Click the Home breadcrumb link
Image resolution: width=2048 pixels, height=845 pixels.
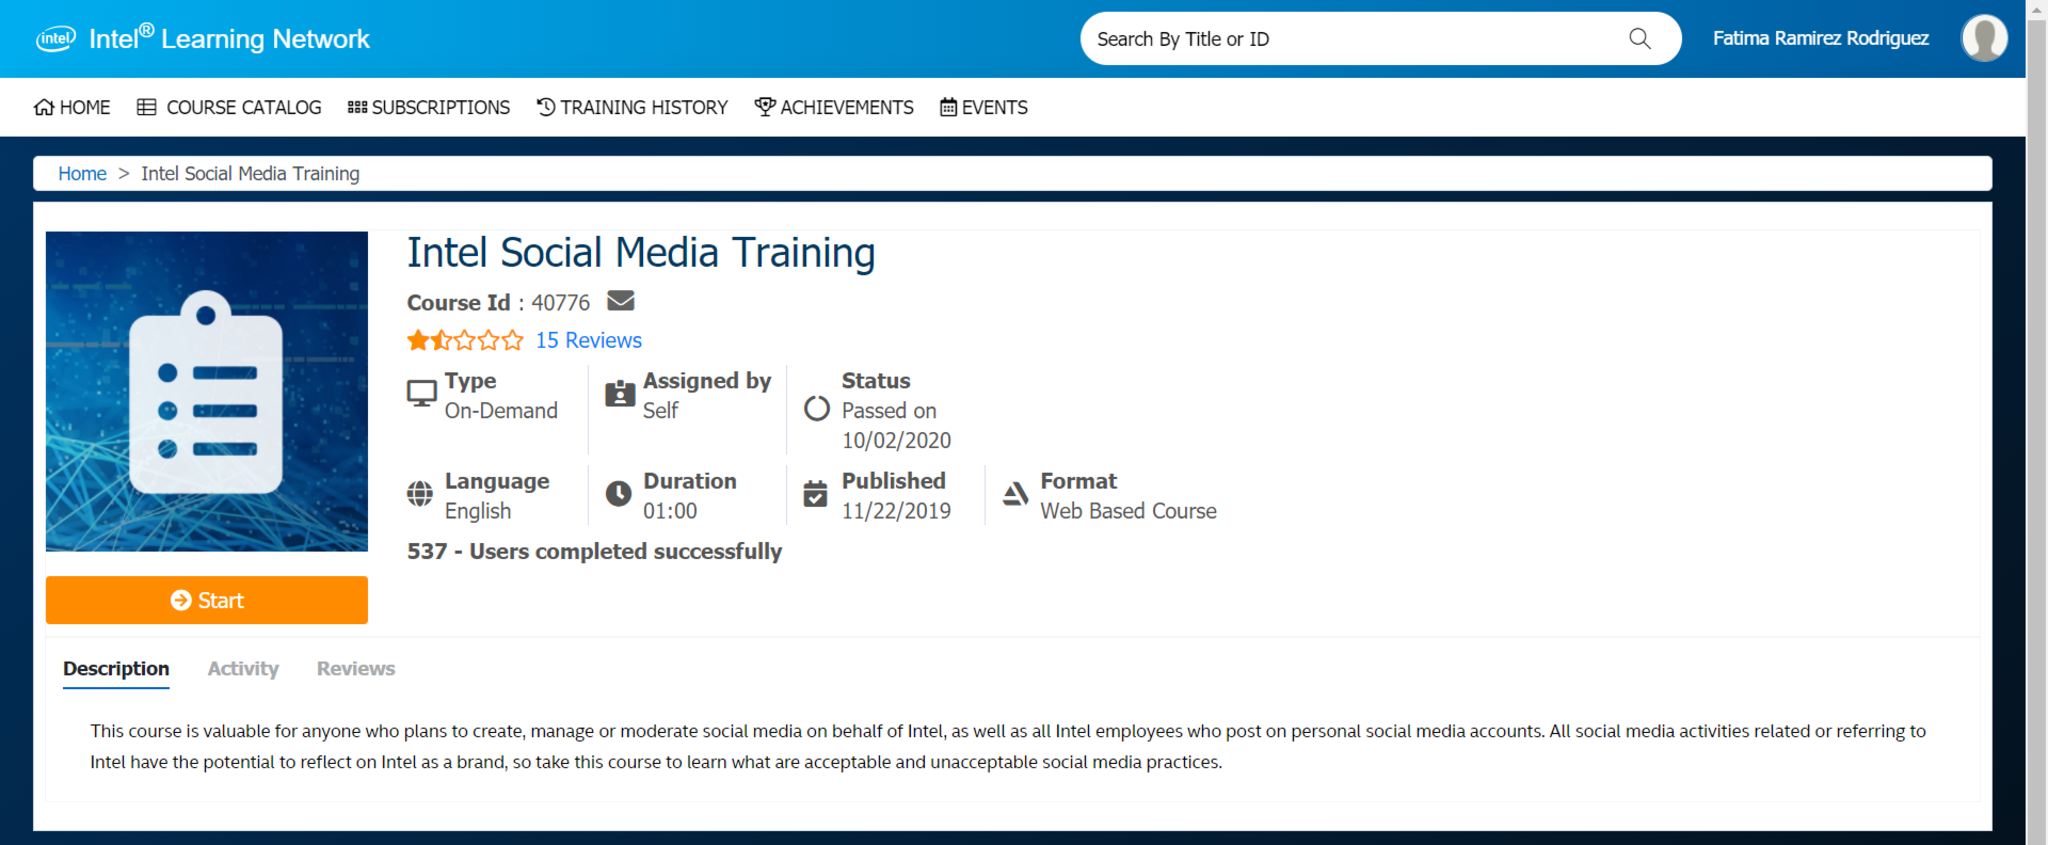(82, 174)
